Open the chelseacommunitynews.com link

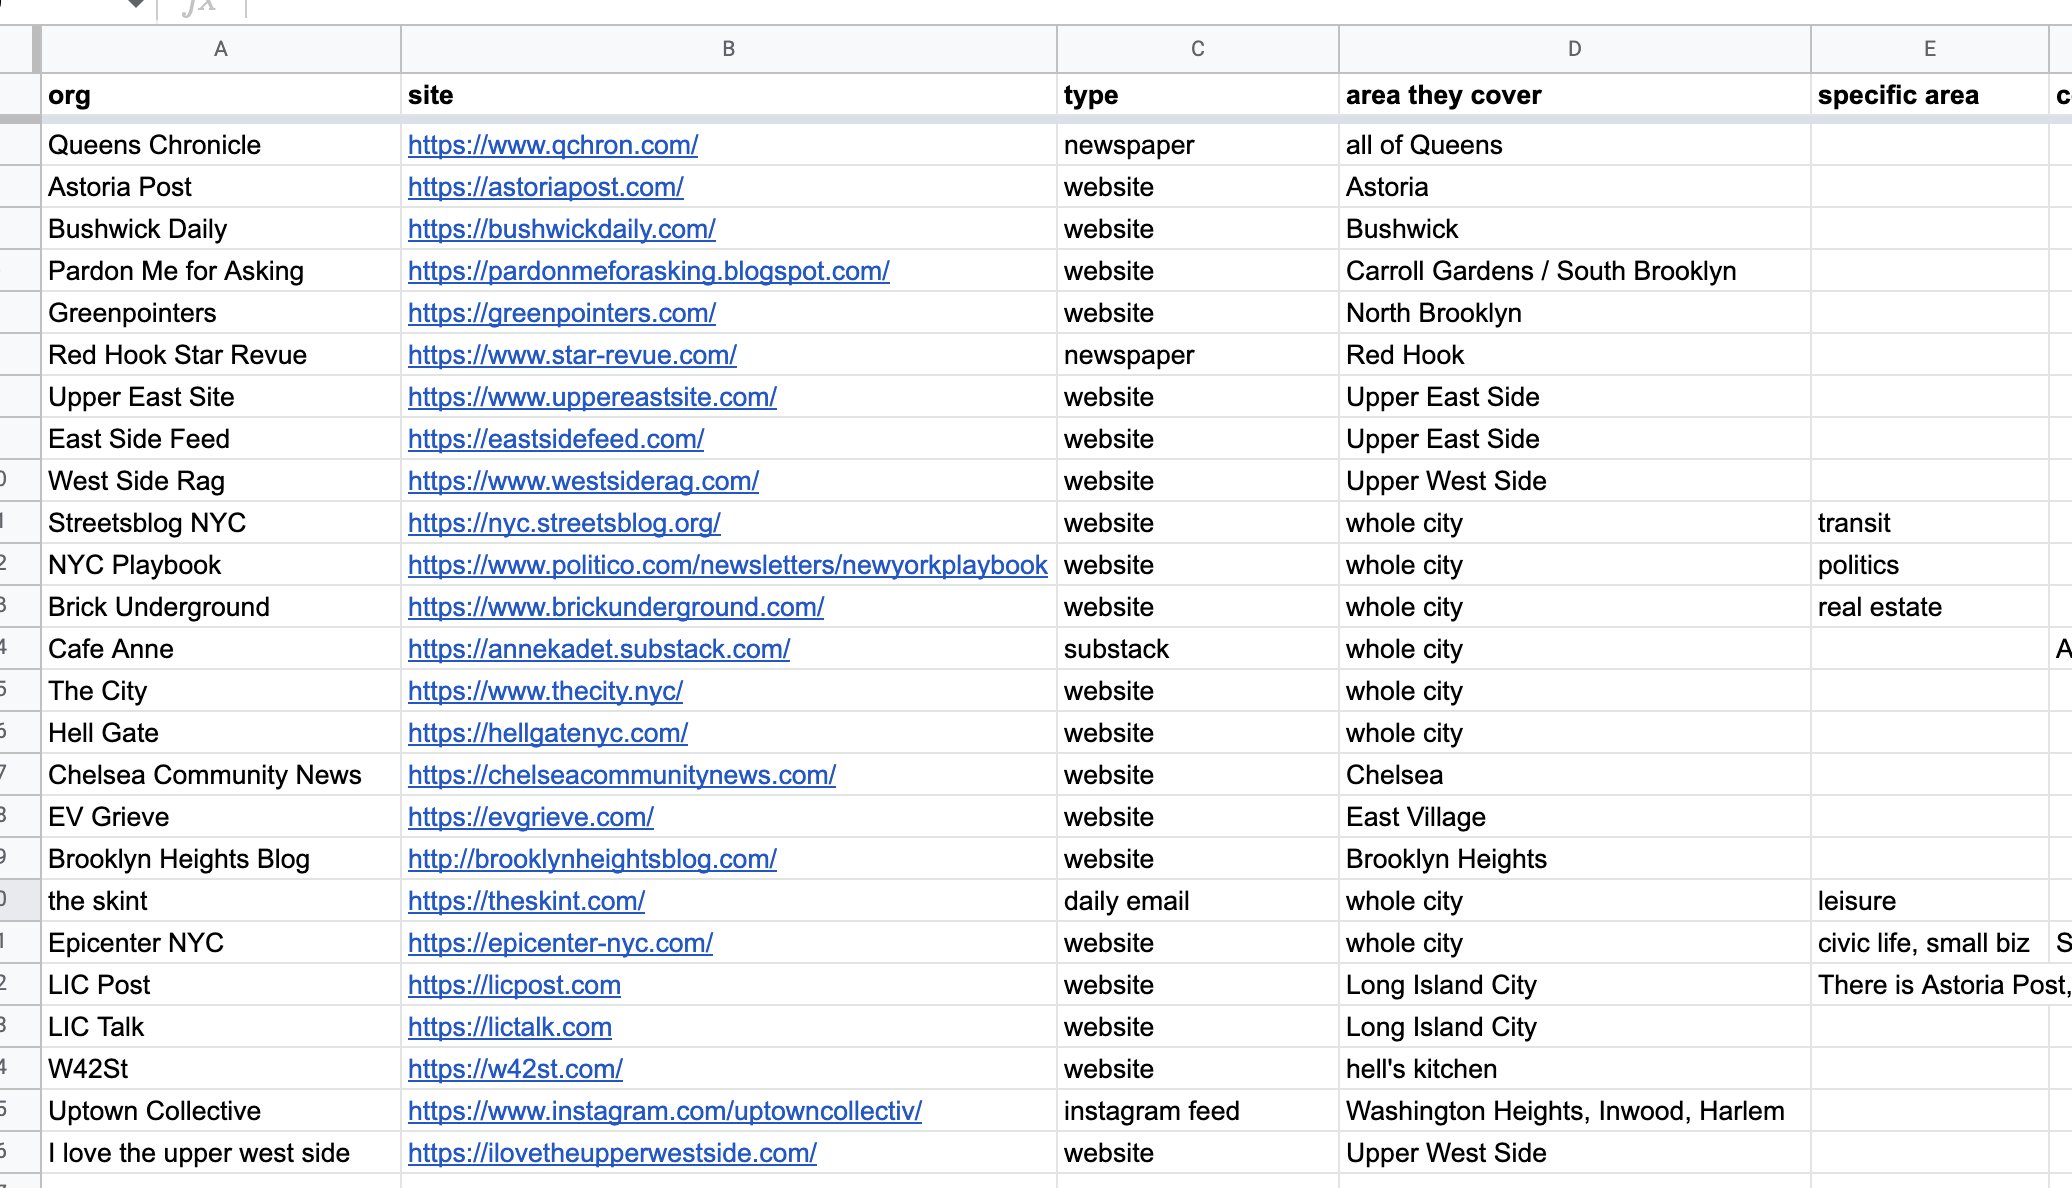621,775
